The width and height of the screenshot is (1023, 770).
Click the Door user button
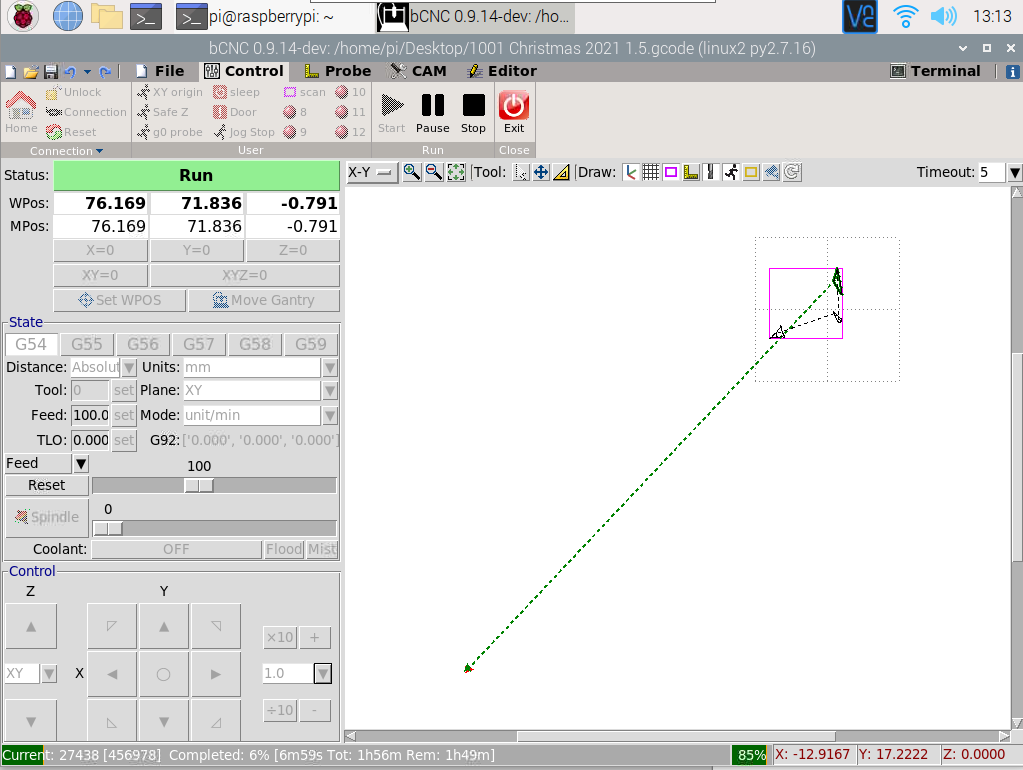click(x=235, y=112)
